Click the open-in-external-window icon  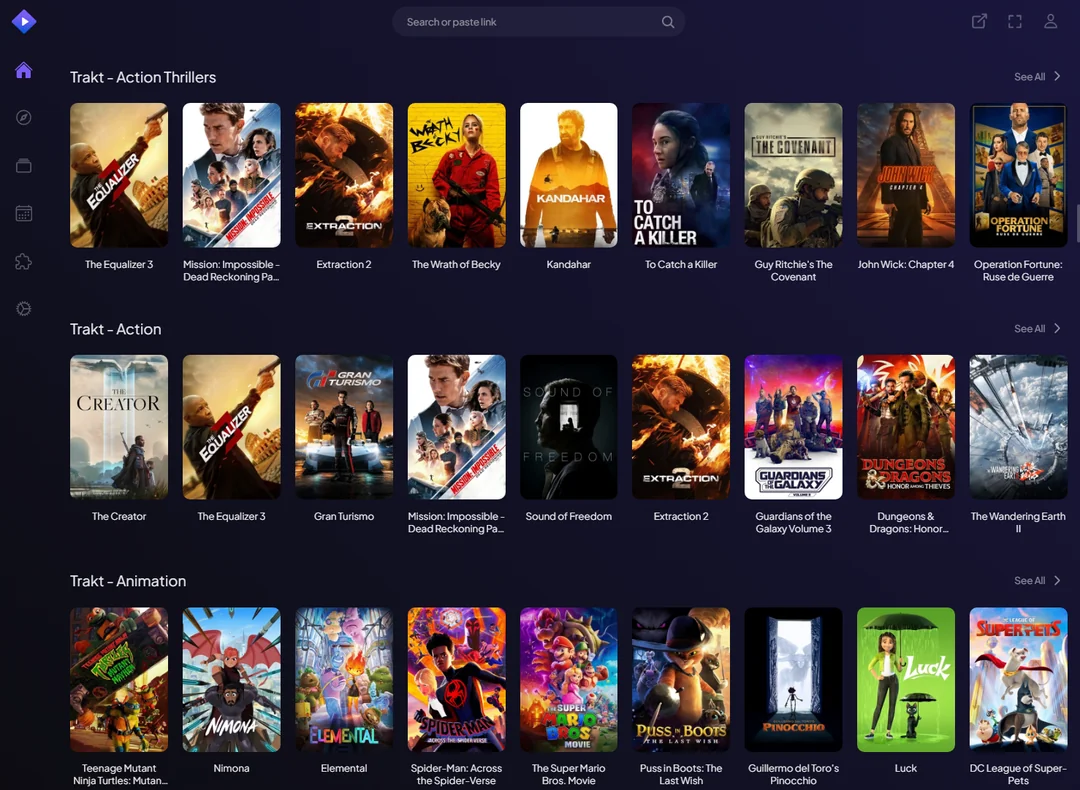click(x=979, y=22)
